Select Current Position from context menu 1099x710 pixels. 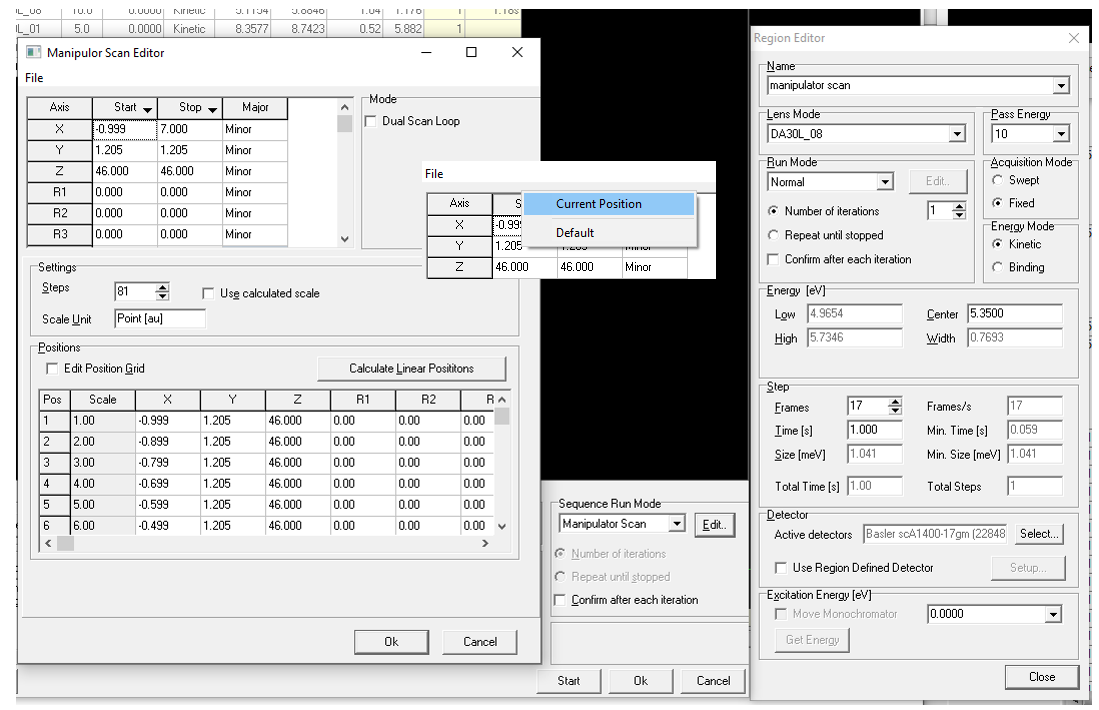pyautogui.click(x=598, y=204)
